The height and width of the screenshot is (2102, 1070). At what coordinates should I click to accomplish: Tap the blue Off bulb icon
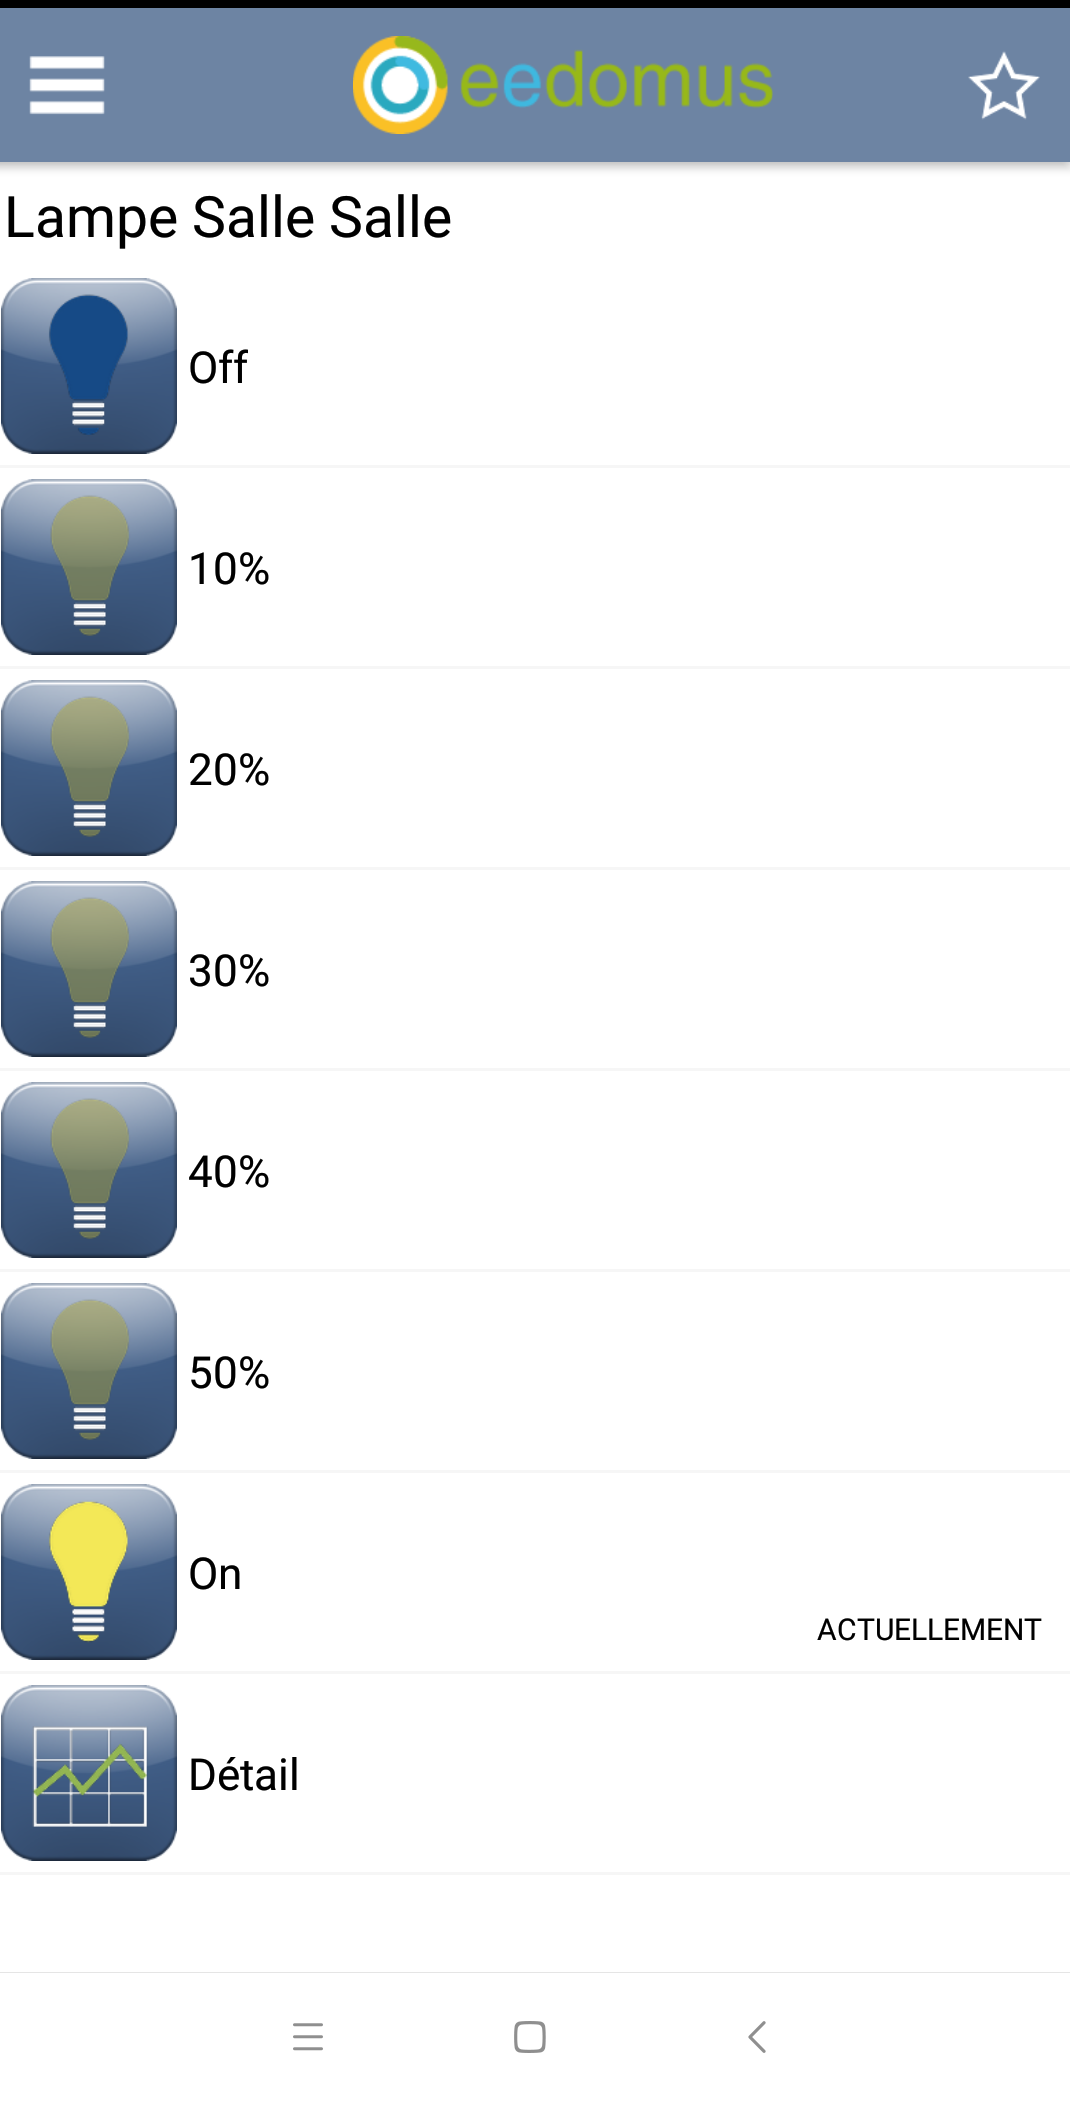click(89, 366)
